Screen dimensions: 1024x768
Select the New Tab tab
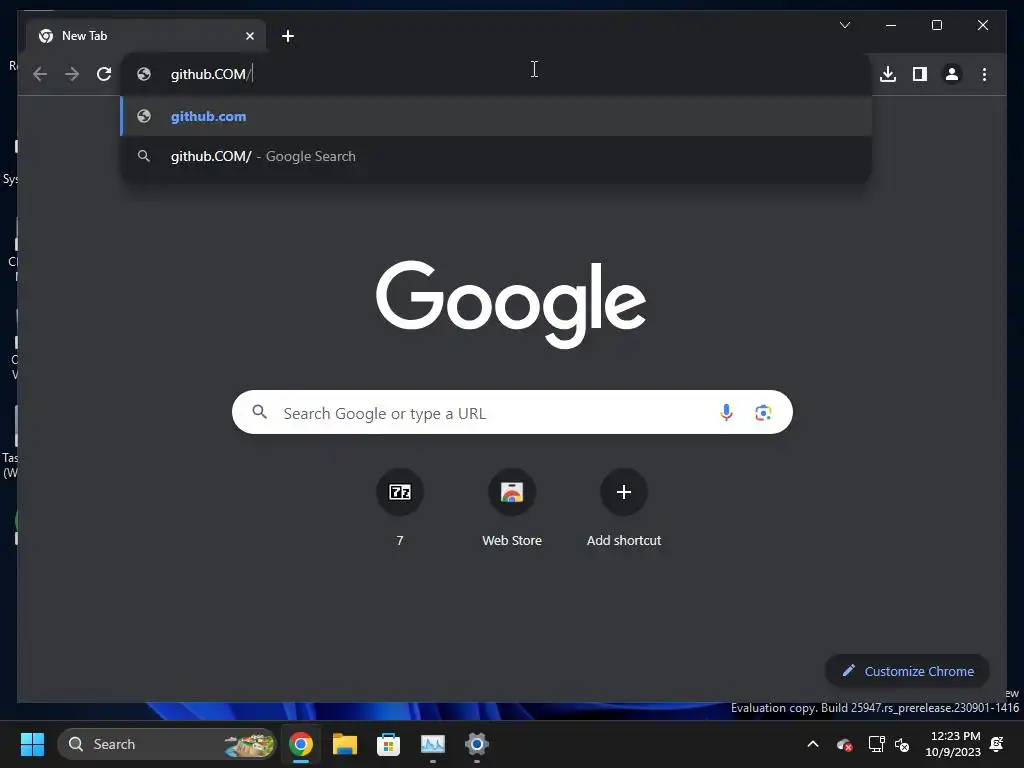tap(146, 36)
